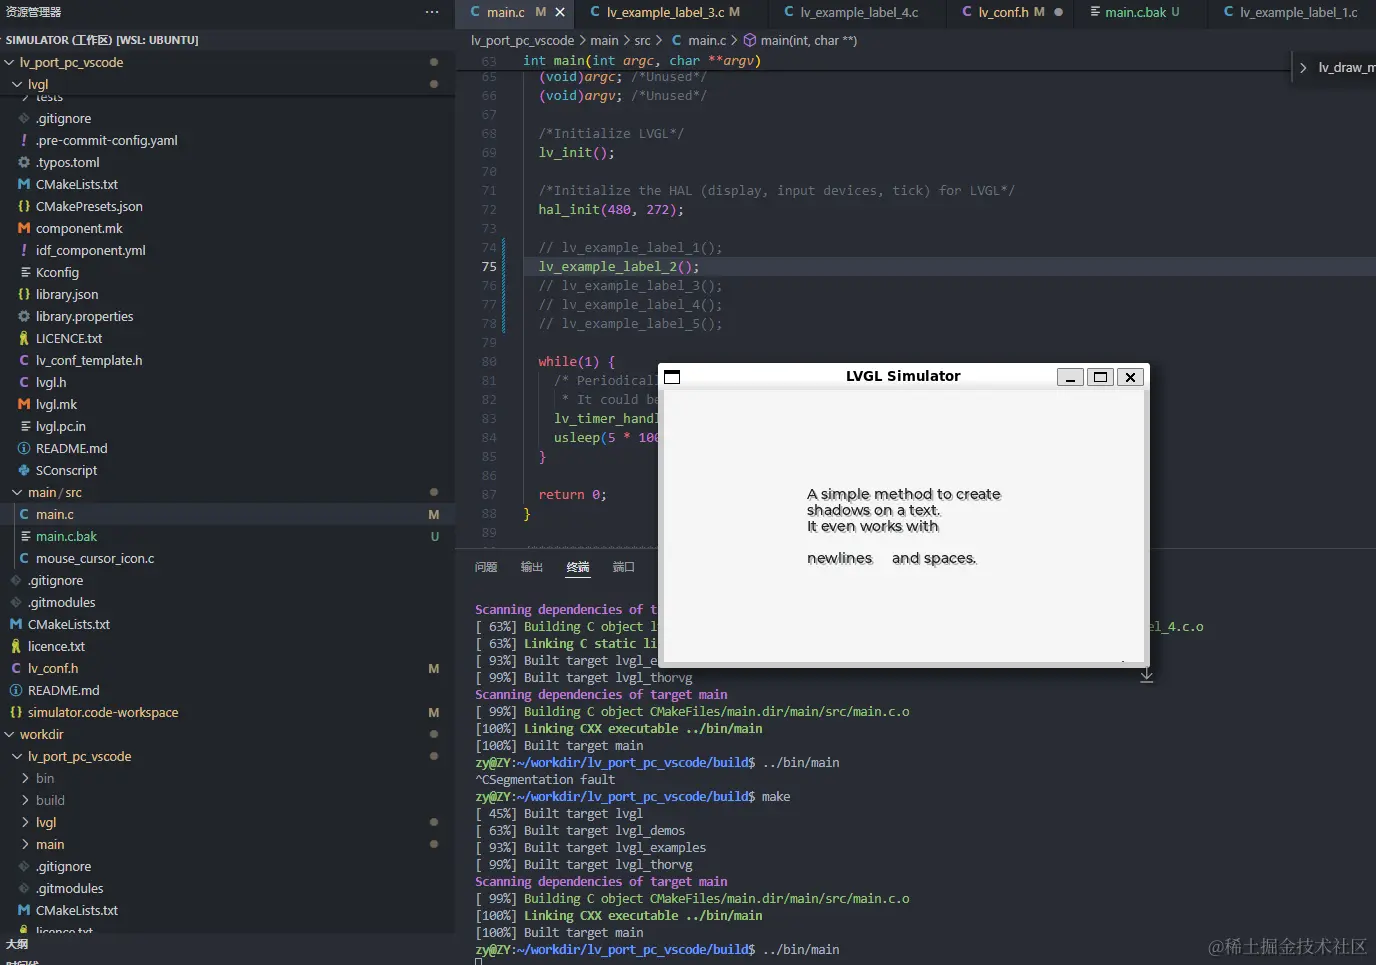
Task: Expand the lvgl folder under workdir
Action: pyautogui.click(x=46, y=822)
